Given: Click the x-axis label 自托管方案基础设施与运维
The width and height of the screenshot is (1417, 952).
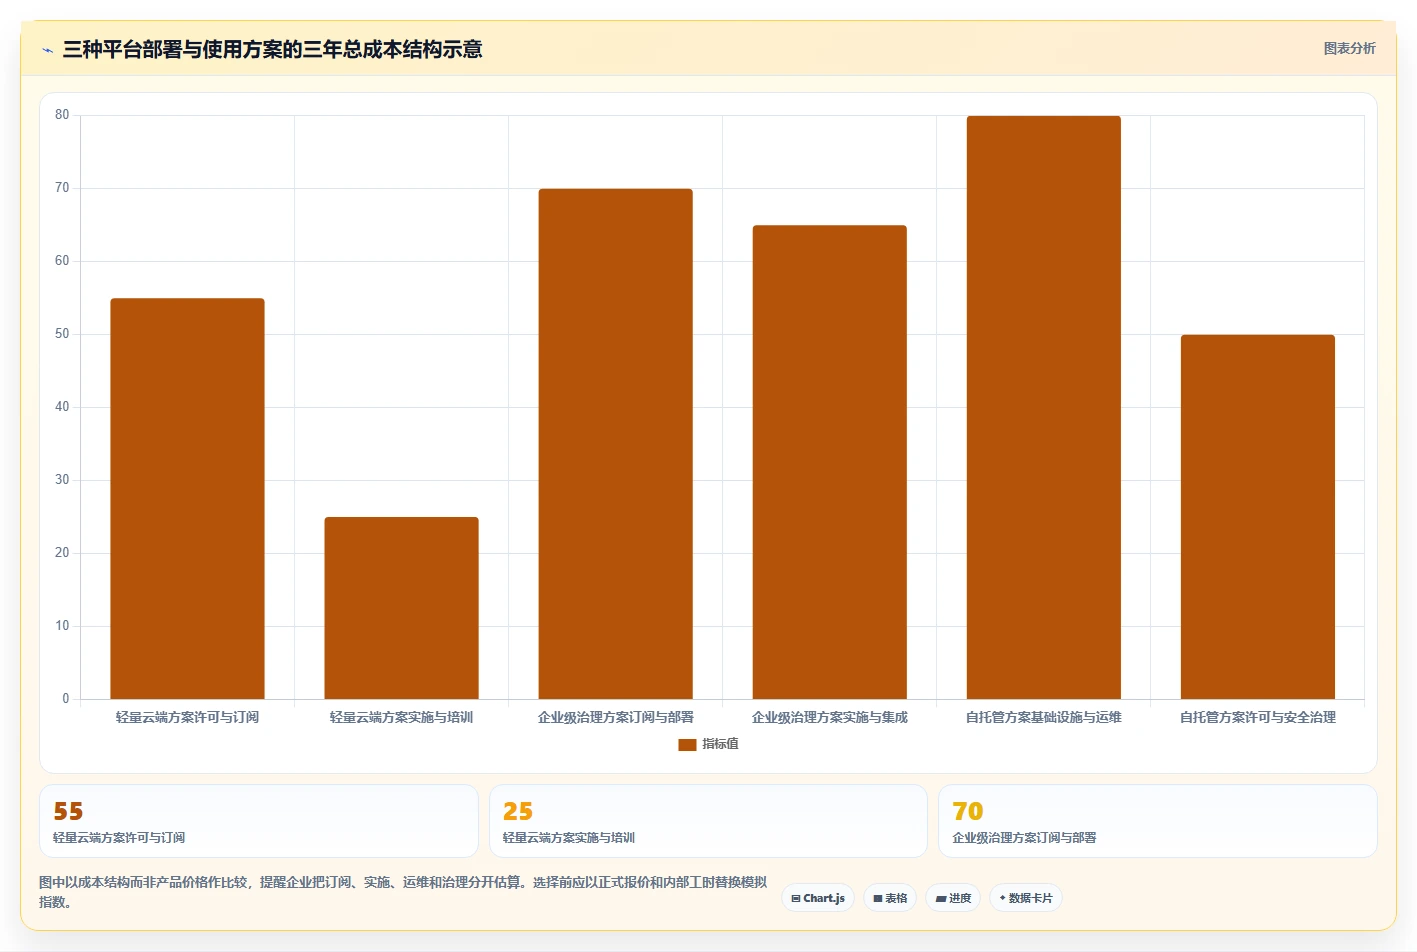Looking at the screenshot, I should (x=1044, y=717).
